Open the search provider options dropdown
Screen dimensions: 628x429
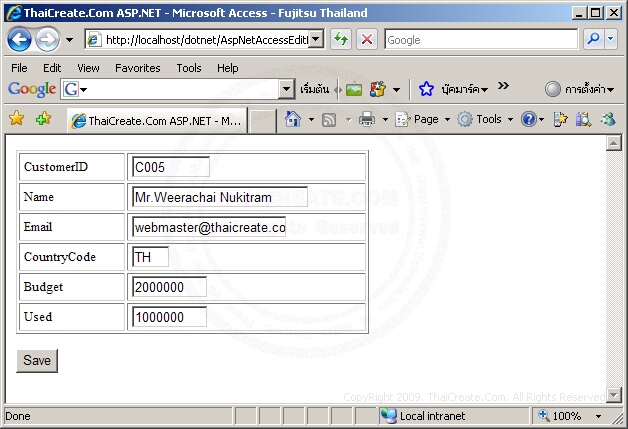point(610,39)
